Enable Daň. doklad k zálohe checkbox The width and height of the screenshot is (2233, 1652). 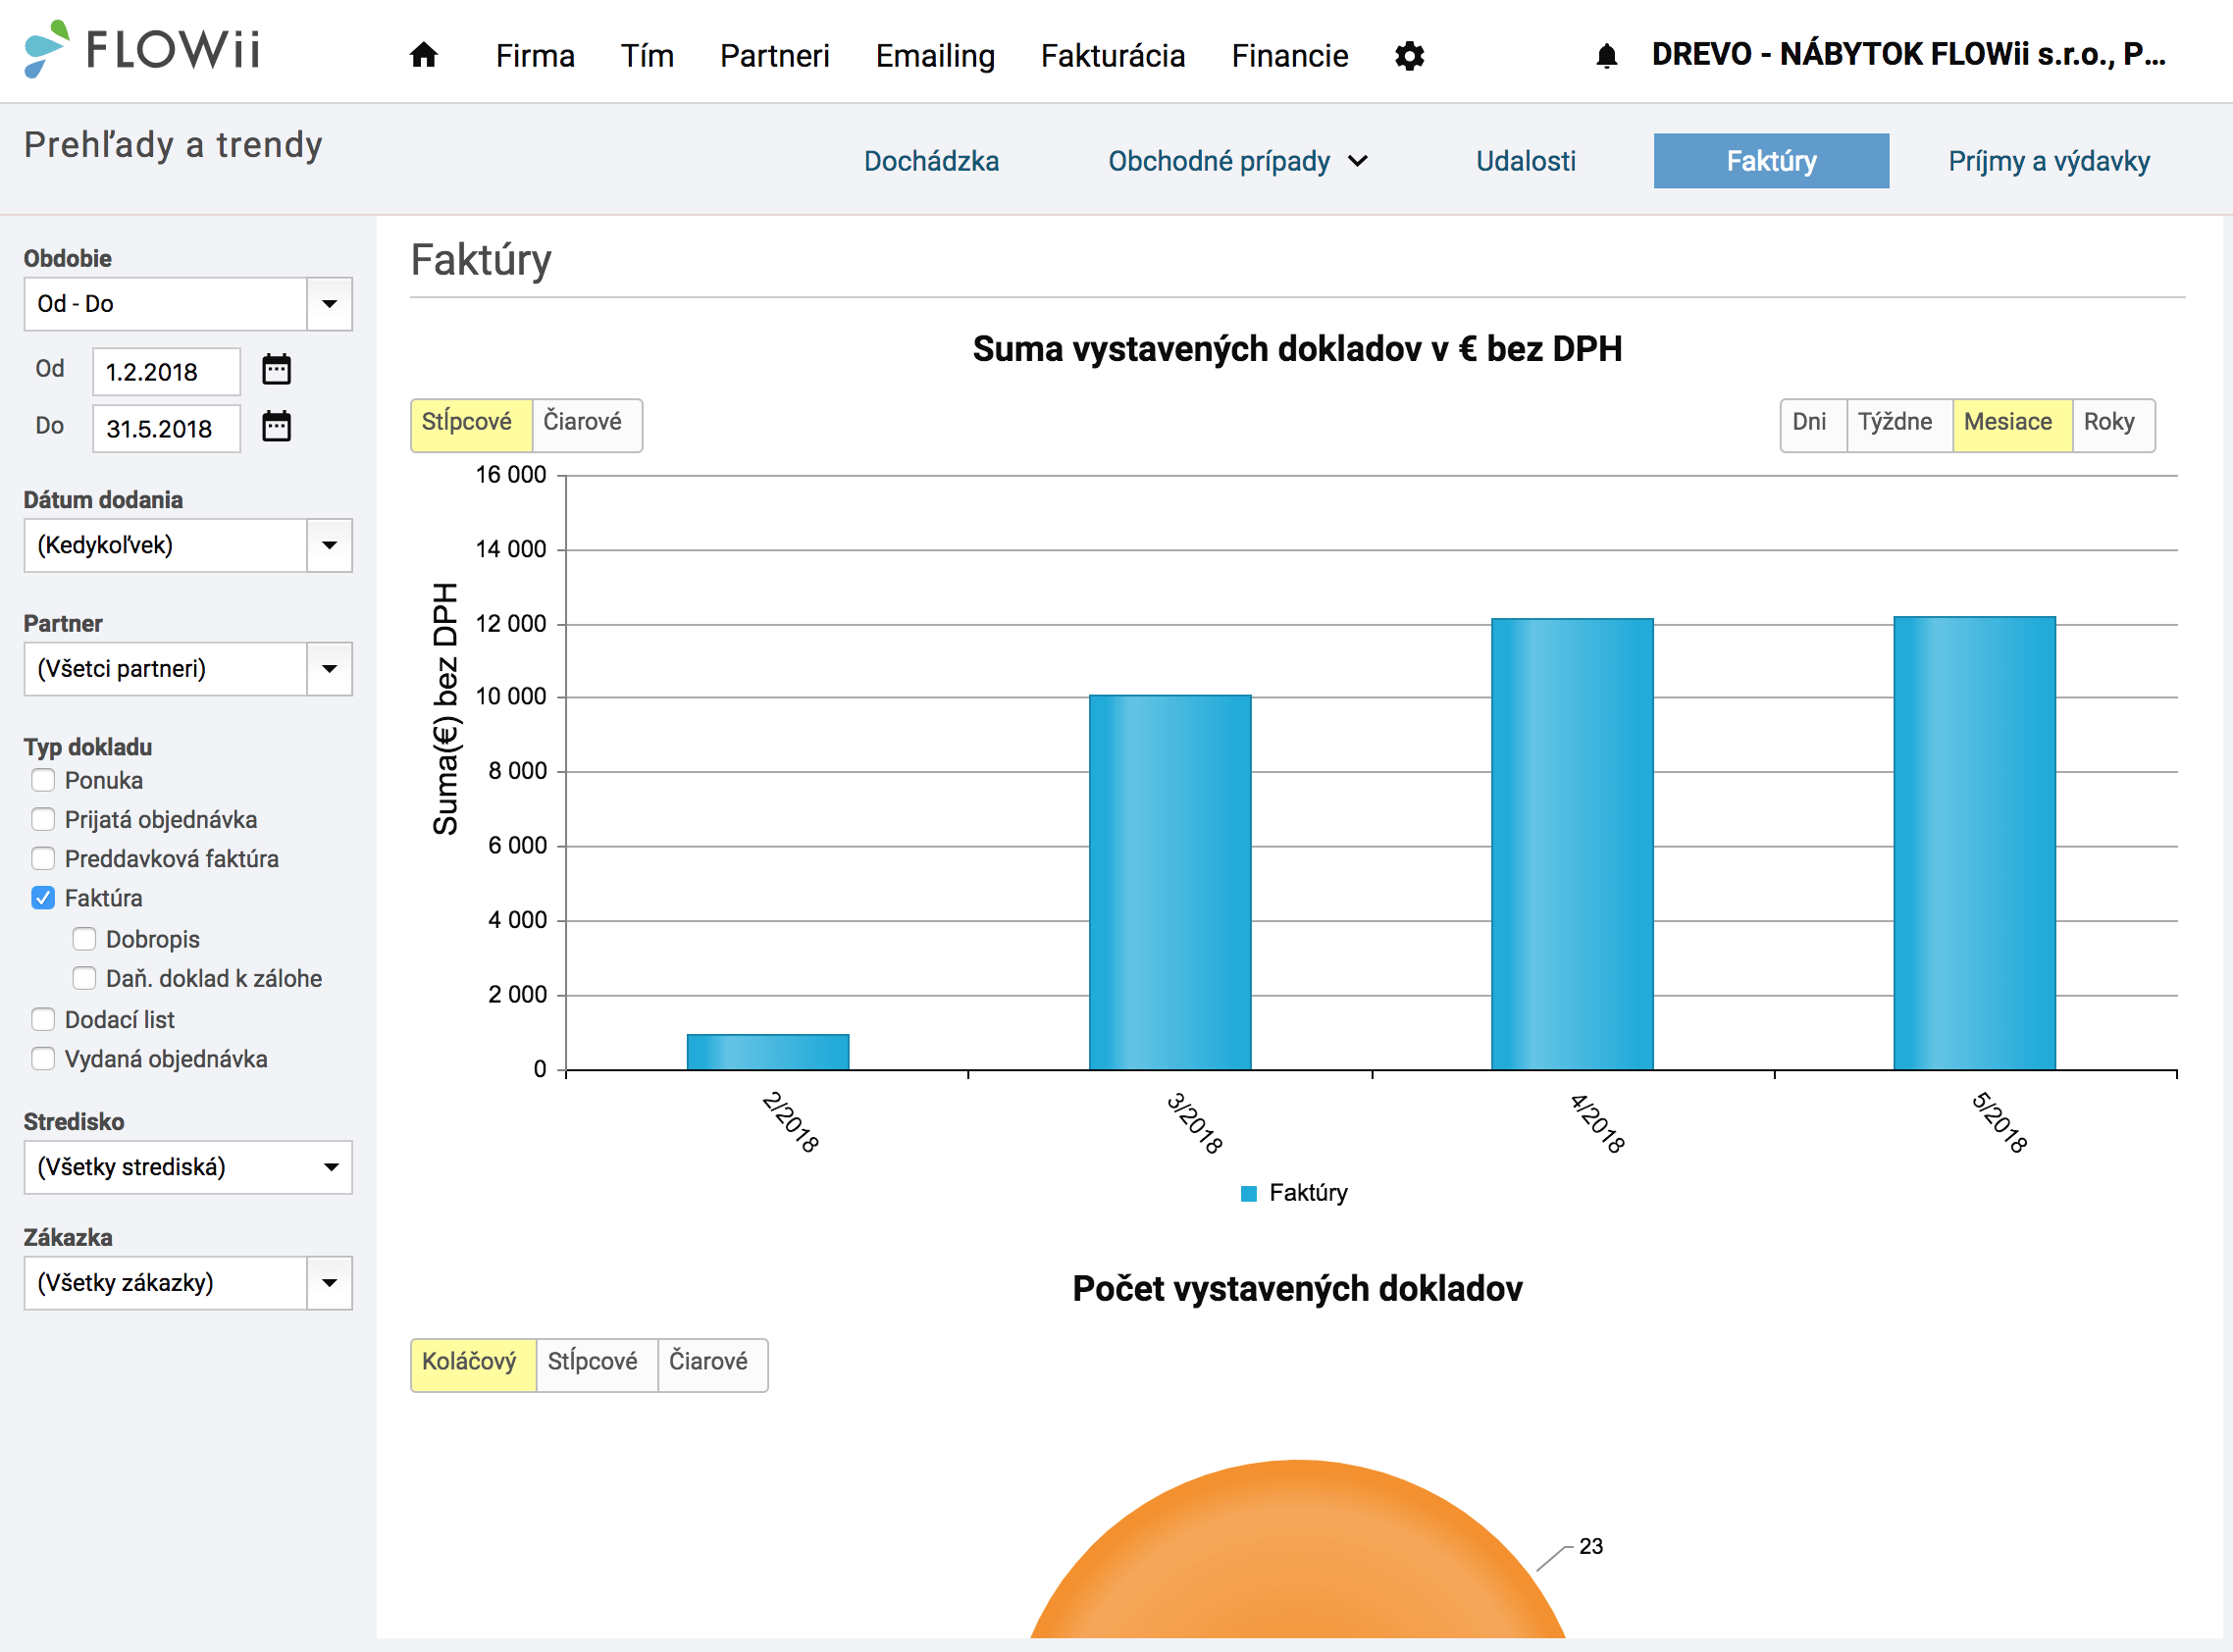pos(84,977)
